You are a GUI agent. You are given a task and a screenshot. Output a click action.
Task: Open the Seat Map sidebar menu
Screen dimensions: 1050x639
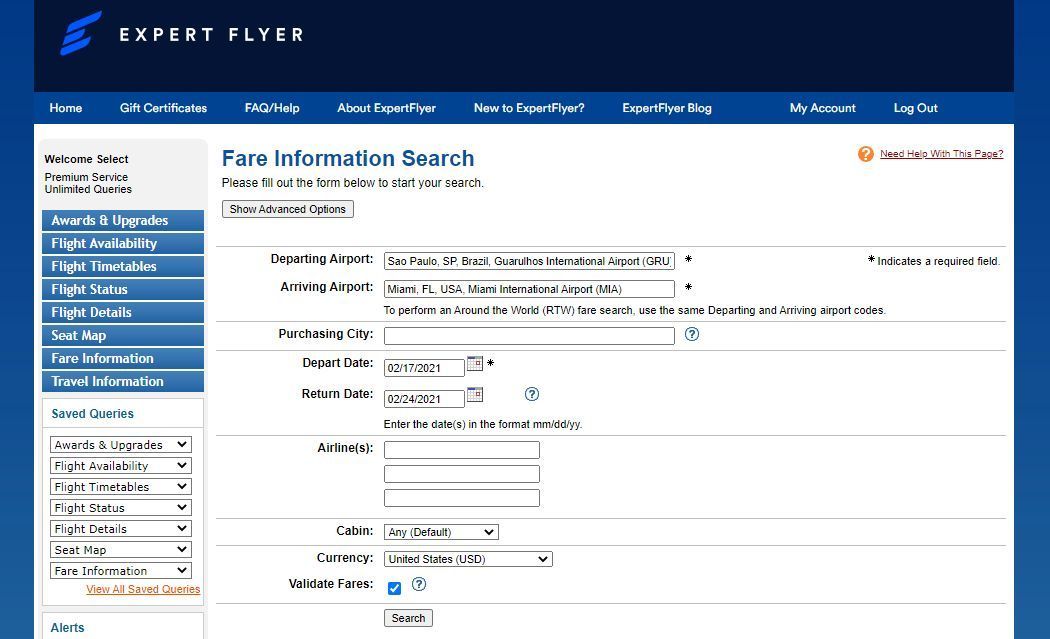(123, 336)
